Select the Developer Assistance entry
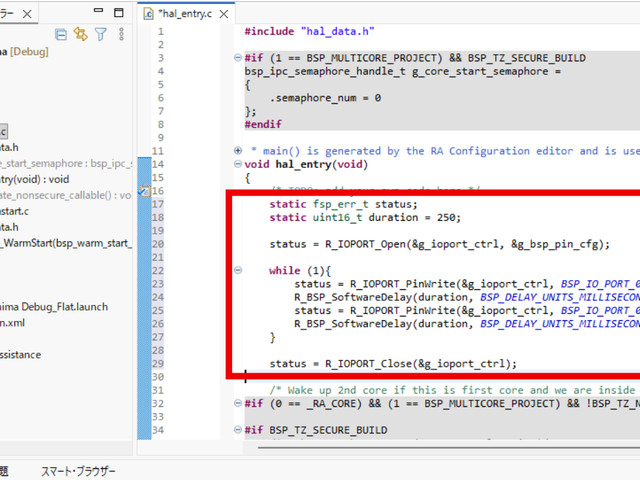This screenshot has width=640, height=480. tap(20, 354)
